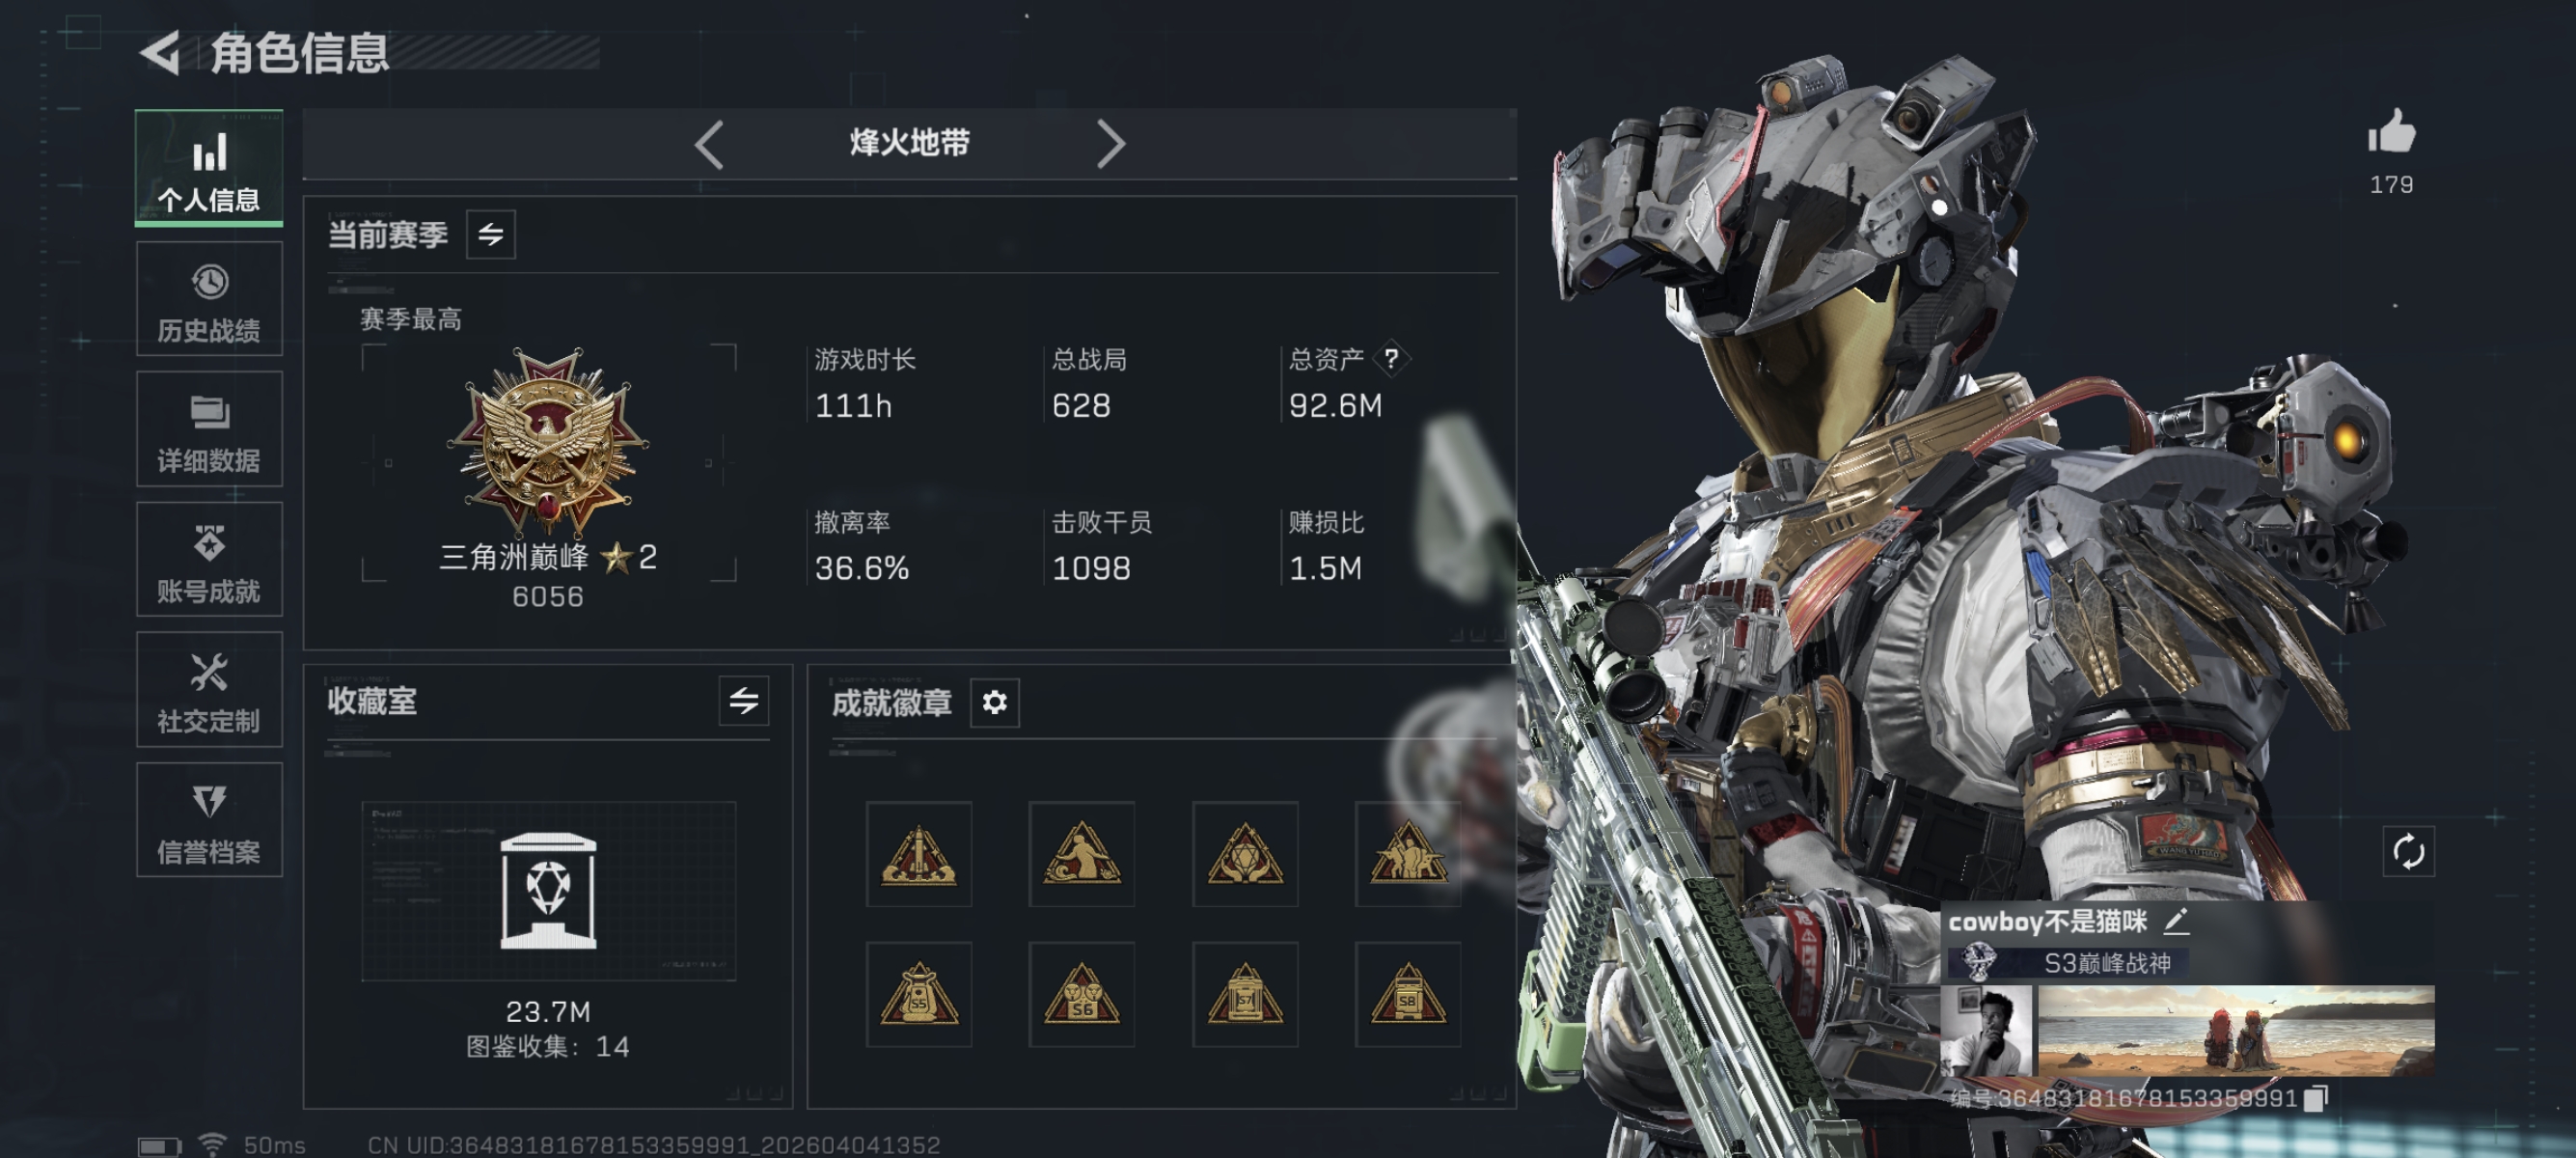Like this profile with the thumbs-up icon

2391,132
